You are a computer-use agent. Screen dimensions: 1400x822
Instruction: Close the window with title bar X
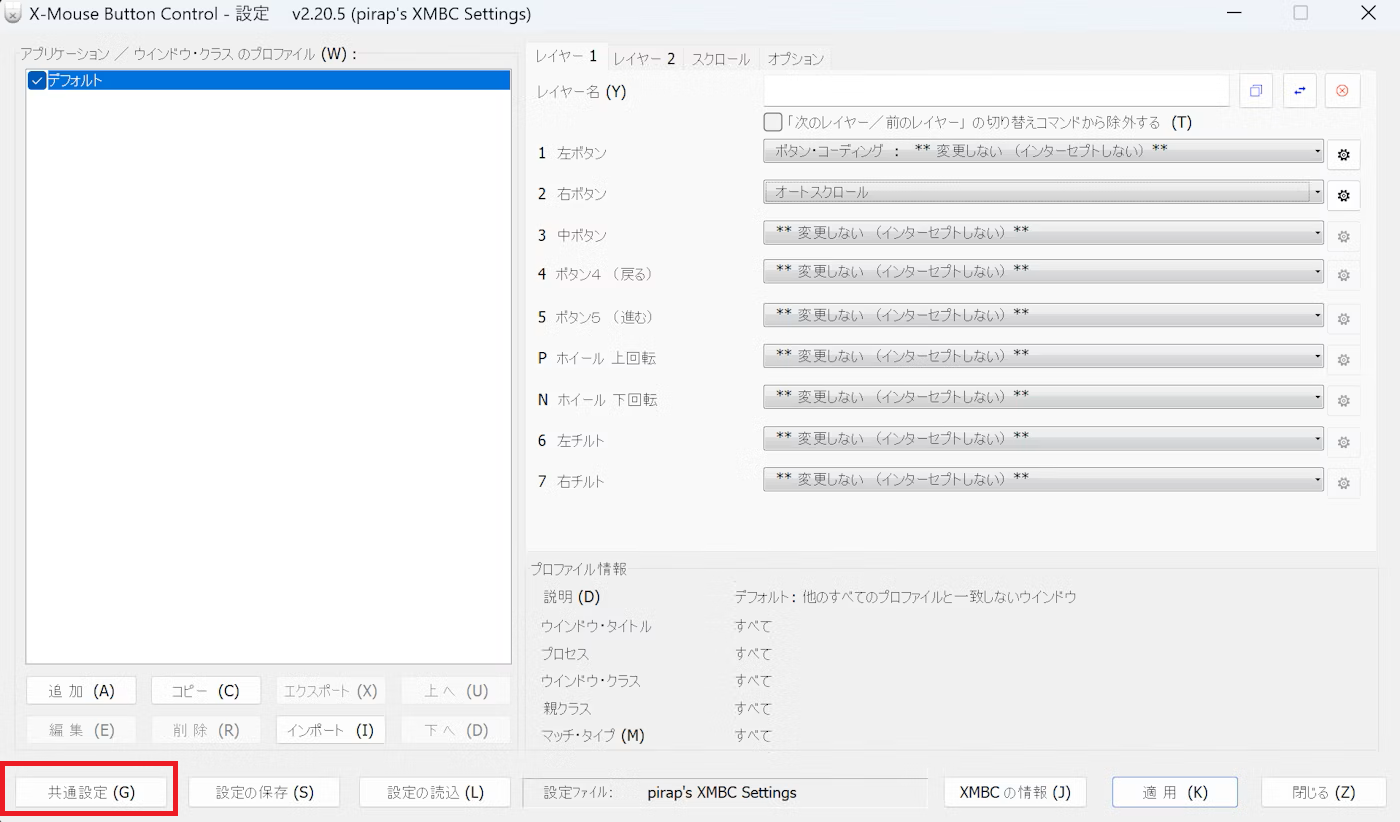point(1367,14)
